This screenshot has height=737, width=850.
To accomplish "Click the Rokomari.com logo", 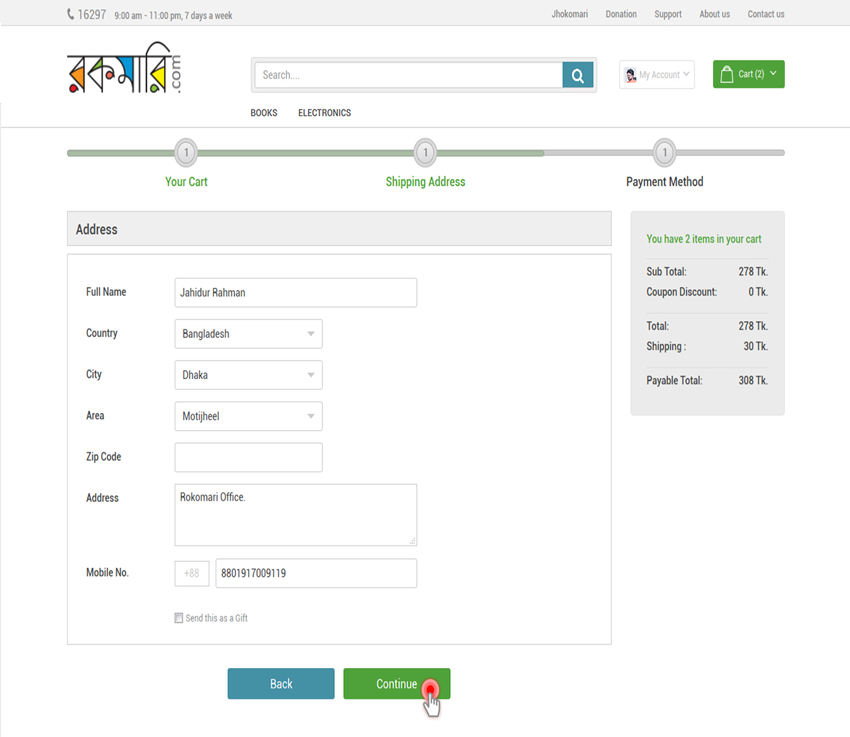I will click(x=124, y=72).
